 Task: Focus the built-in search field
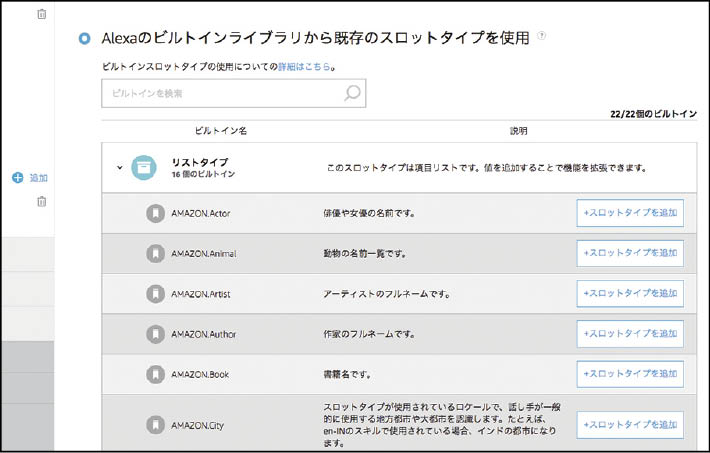(x=234, y=93)
